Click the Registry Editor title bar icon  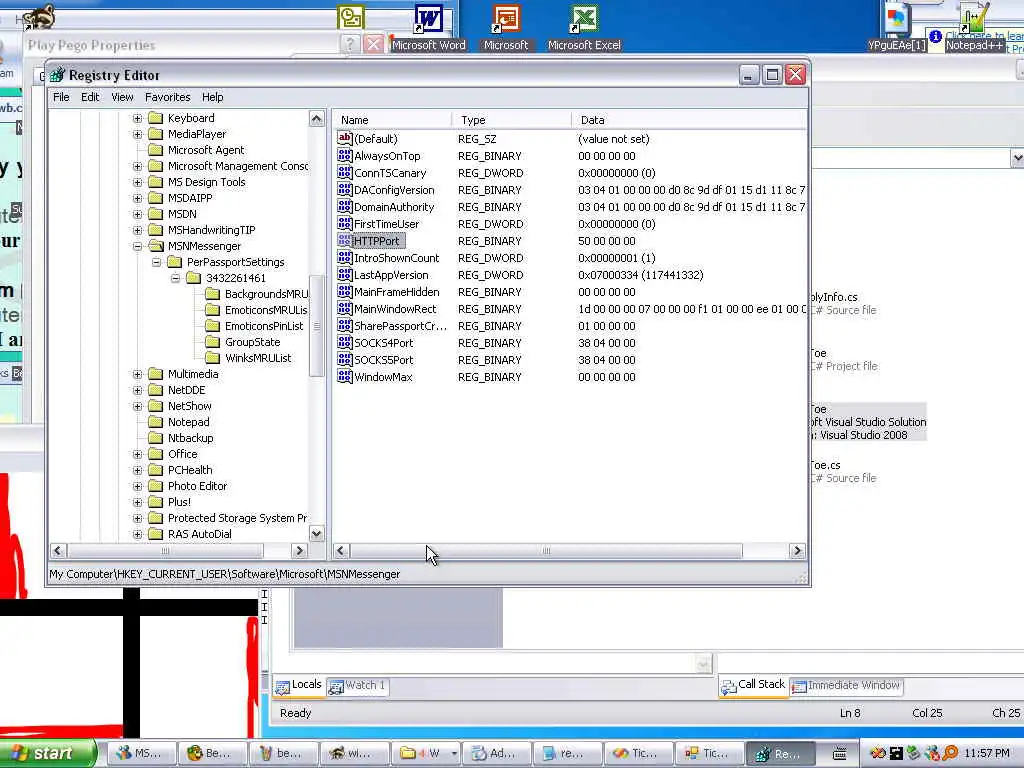pos(57,75)
